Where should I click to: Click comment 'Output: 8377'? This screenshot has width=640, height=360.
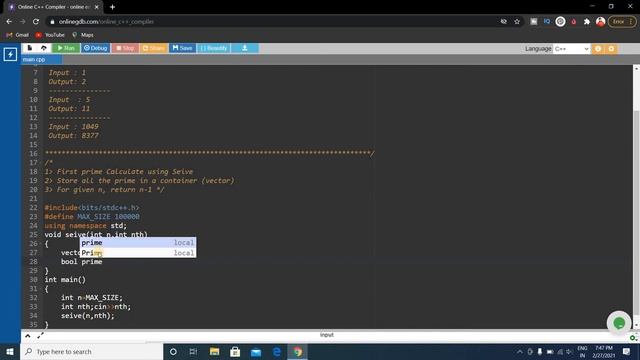point(73,136)
